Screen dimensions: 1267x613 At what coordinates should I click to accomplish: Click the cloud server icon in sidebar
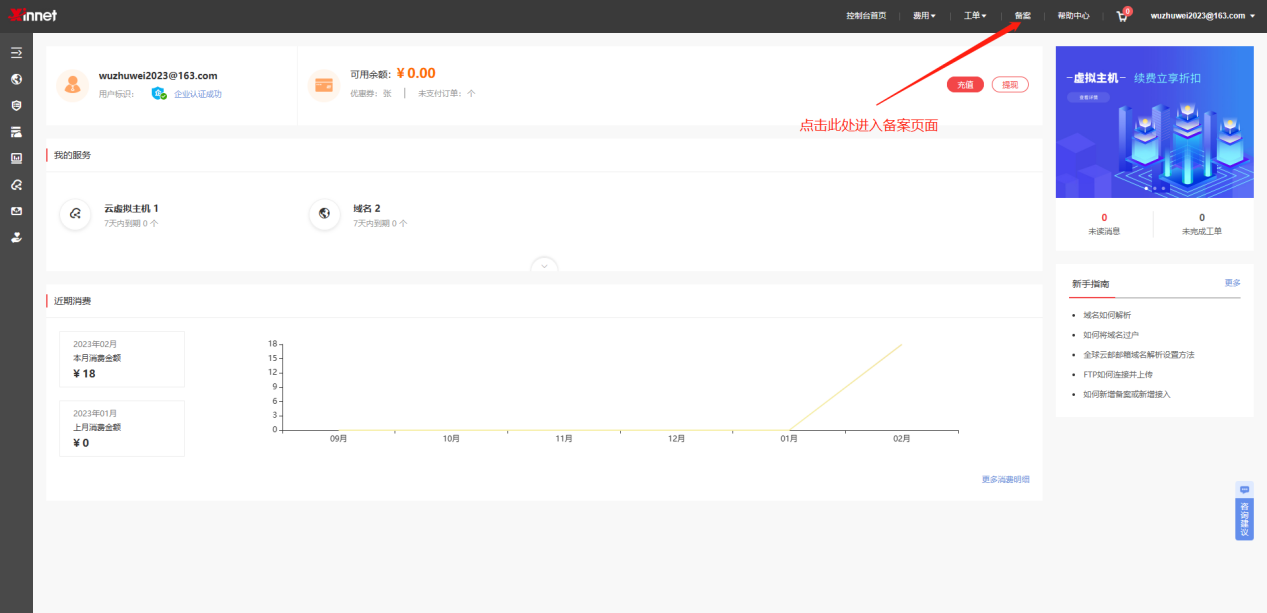tap(16, 132)
